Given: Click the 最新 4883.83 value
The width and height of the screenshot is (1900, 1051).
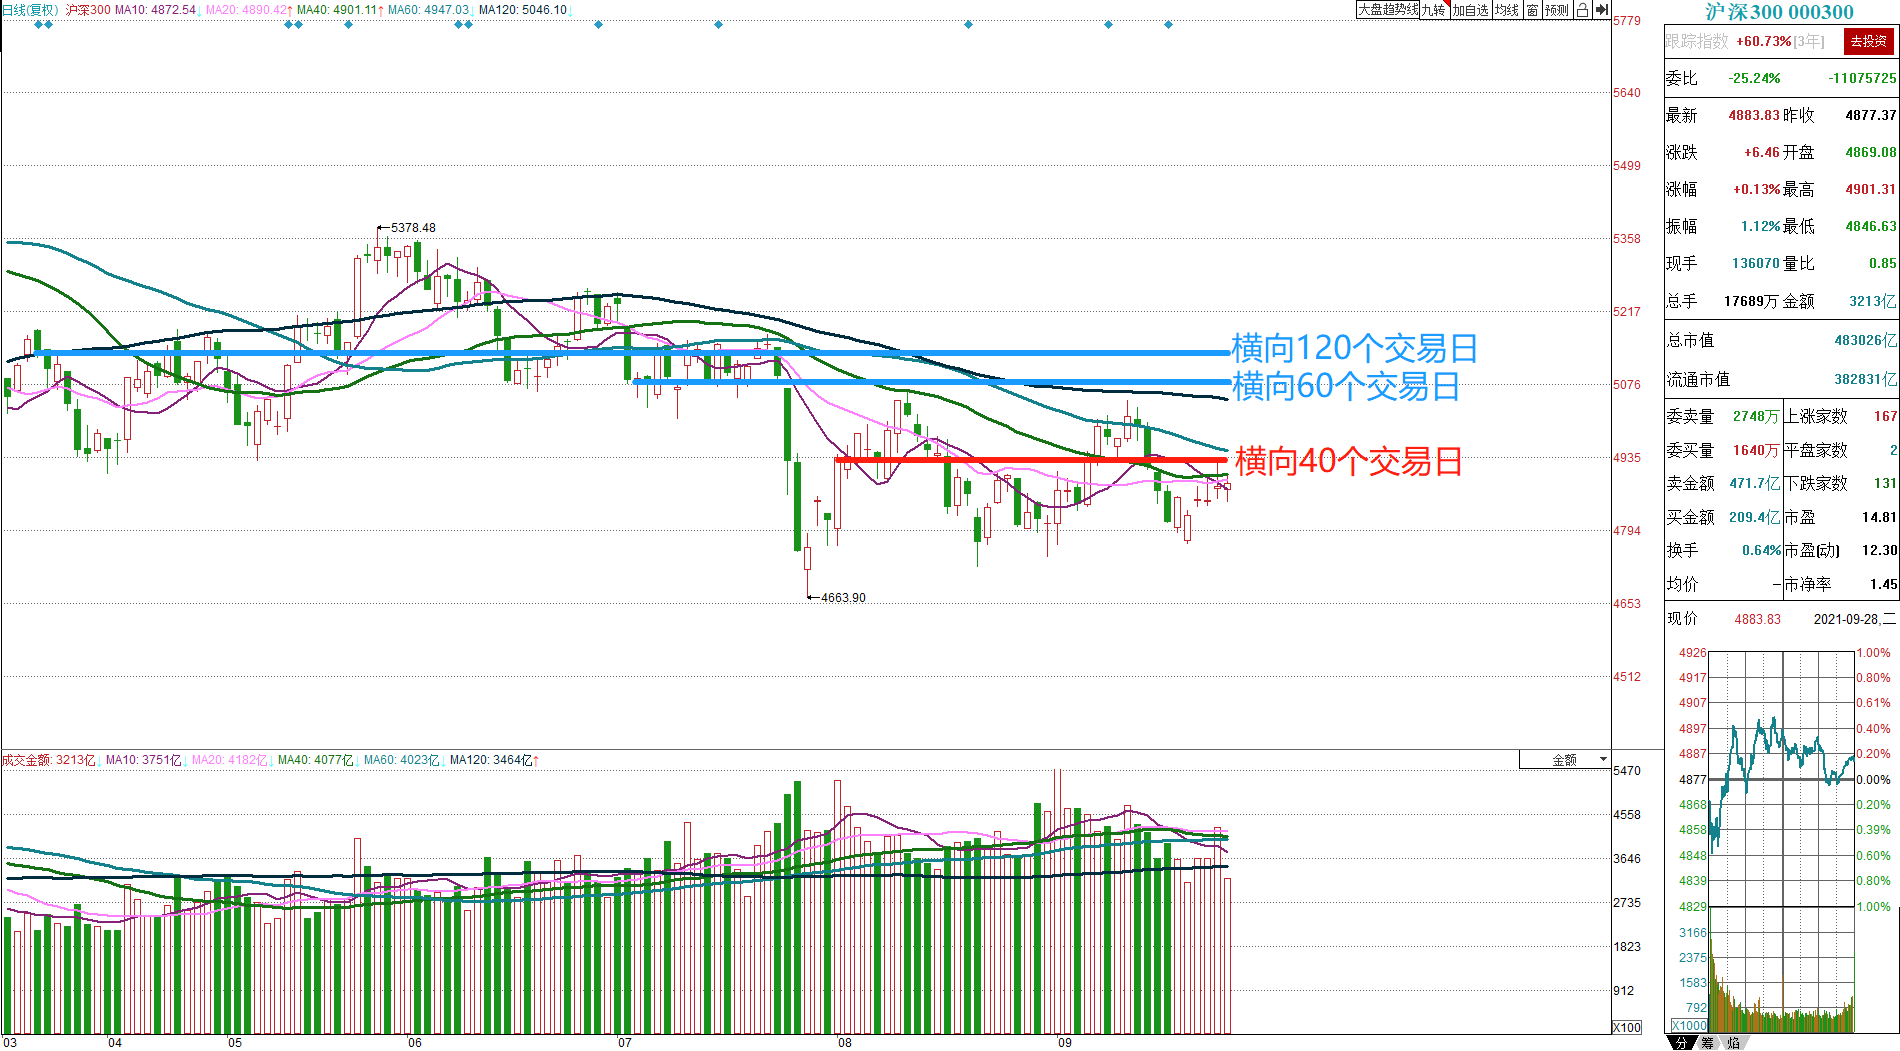Looking at the screenshot, I should point(1754,115).
